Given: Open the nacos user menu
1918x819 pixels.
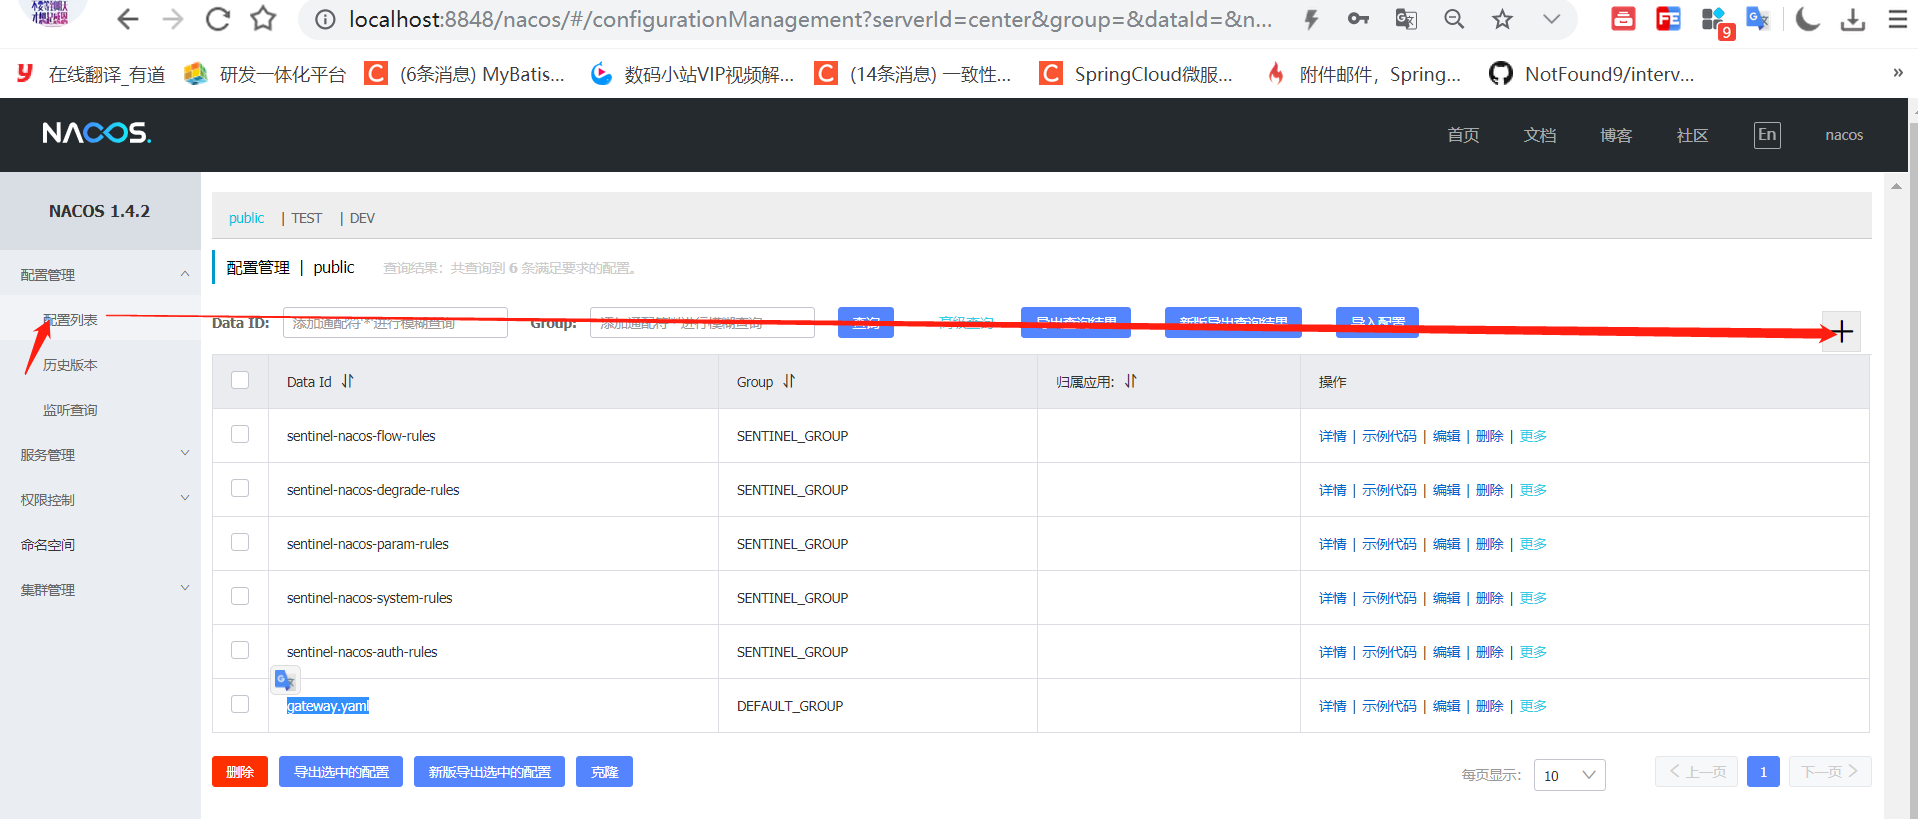Looking at the screenshot, I should point(1844,135).
